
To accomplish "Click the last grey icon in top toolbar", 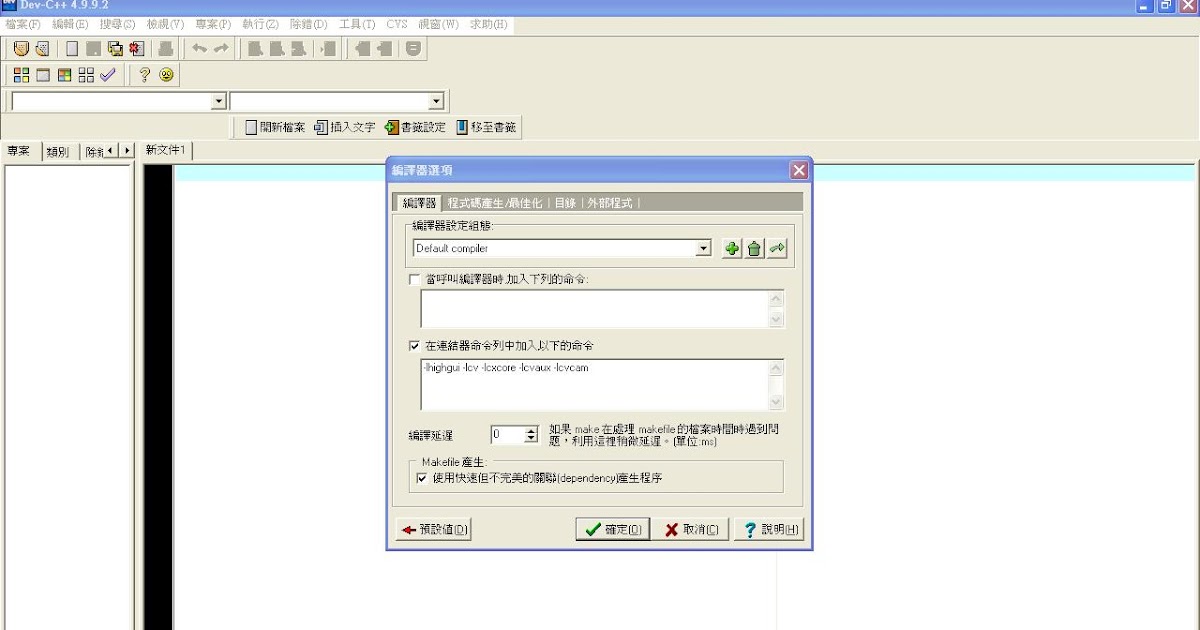I will (x=413, y=48).
